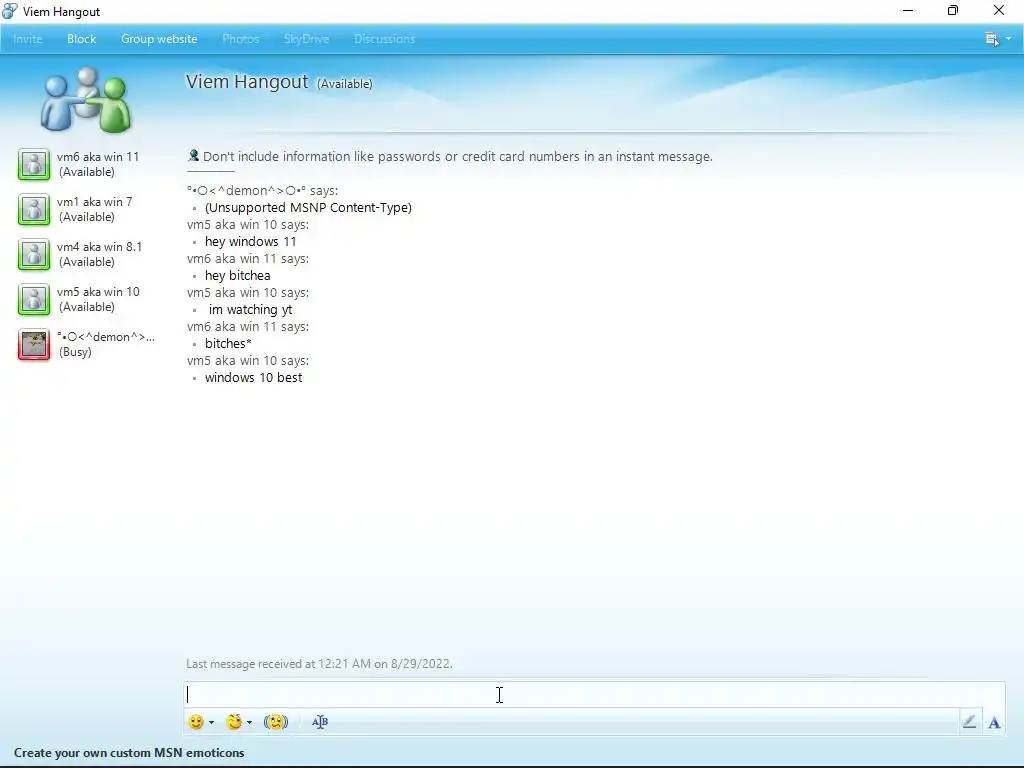Expand the emoticon dropdown arrow
Viewport: 1024px width, 768px height.
(212, 722)
